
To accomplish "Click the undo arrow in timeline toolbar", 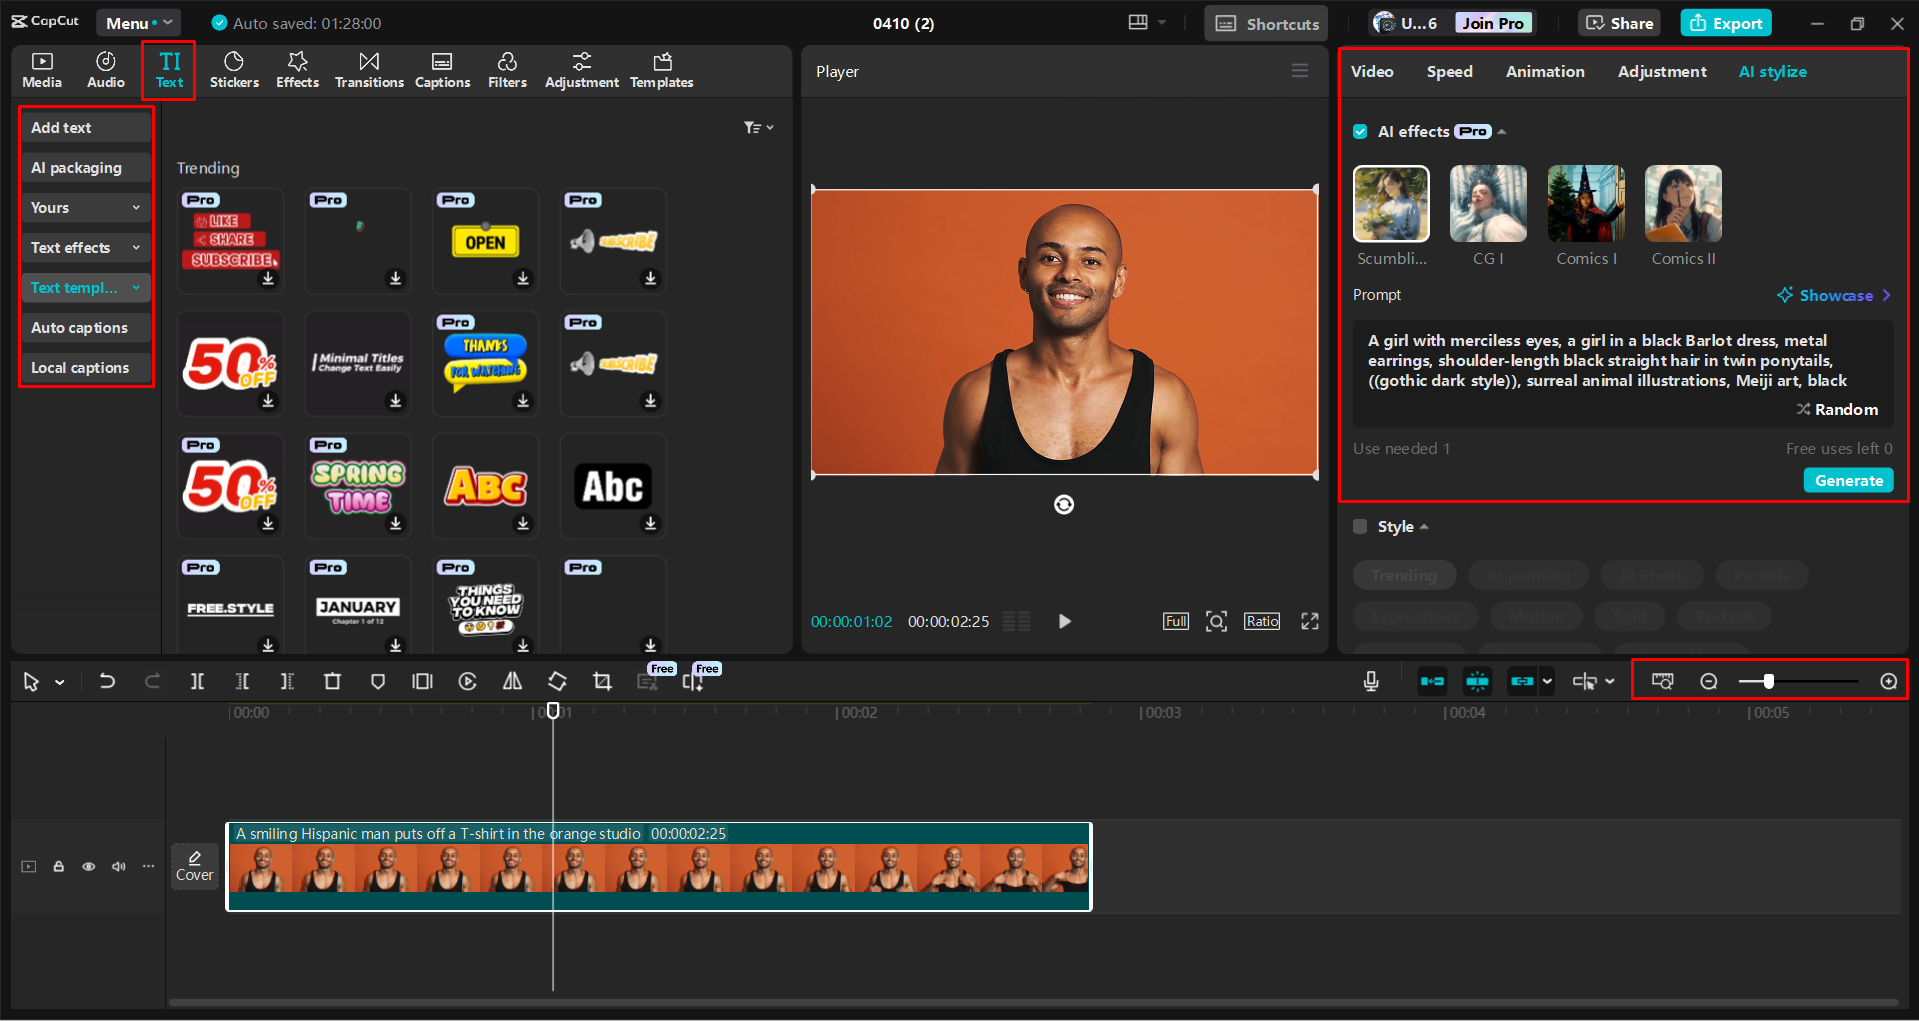I will (107, 681).
